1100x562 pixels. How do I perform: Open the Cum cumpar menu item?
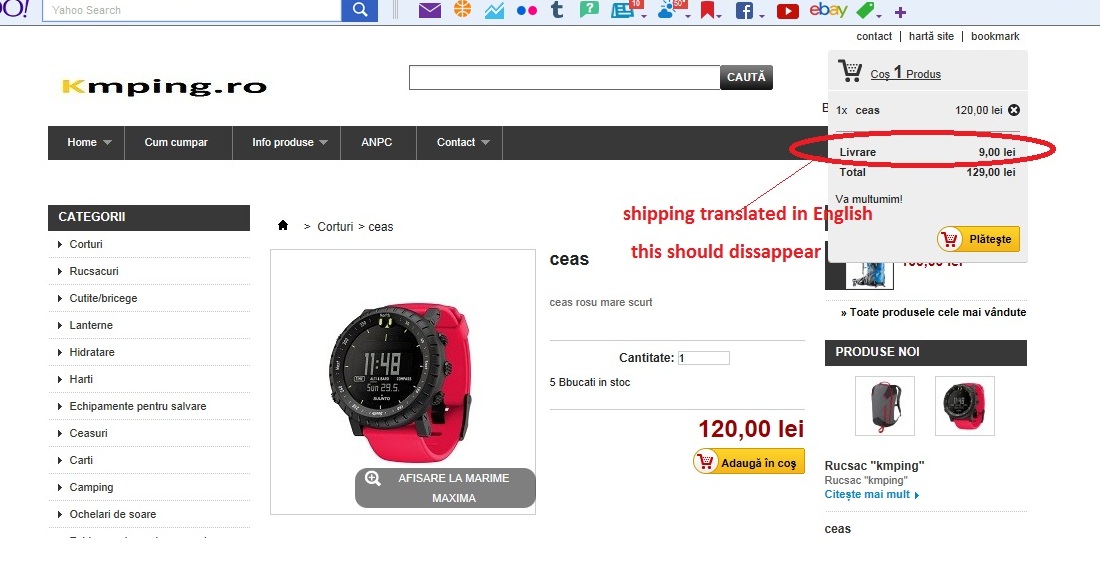coord(176,142)
